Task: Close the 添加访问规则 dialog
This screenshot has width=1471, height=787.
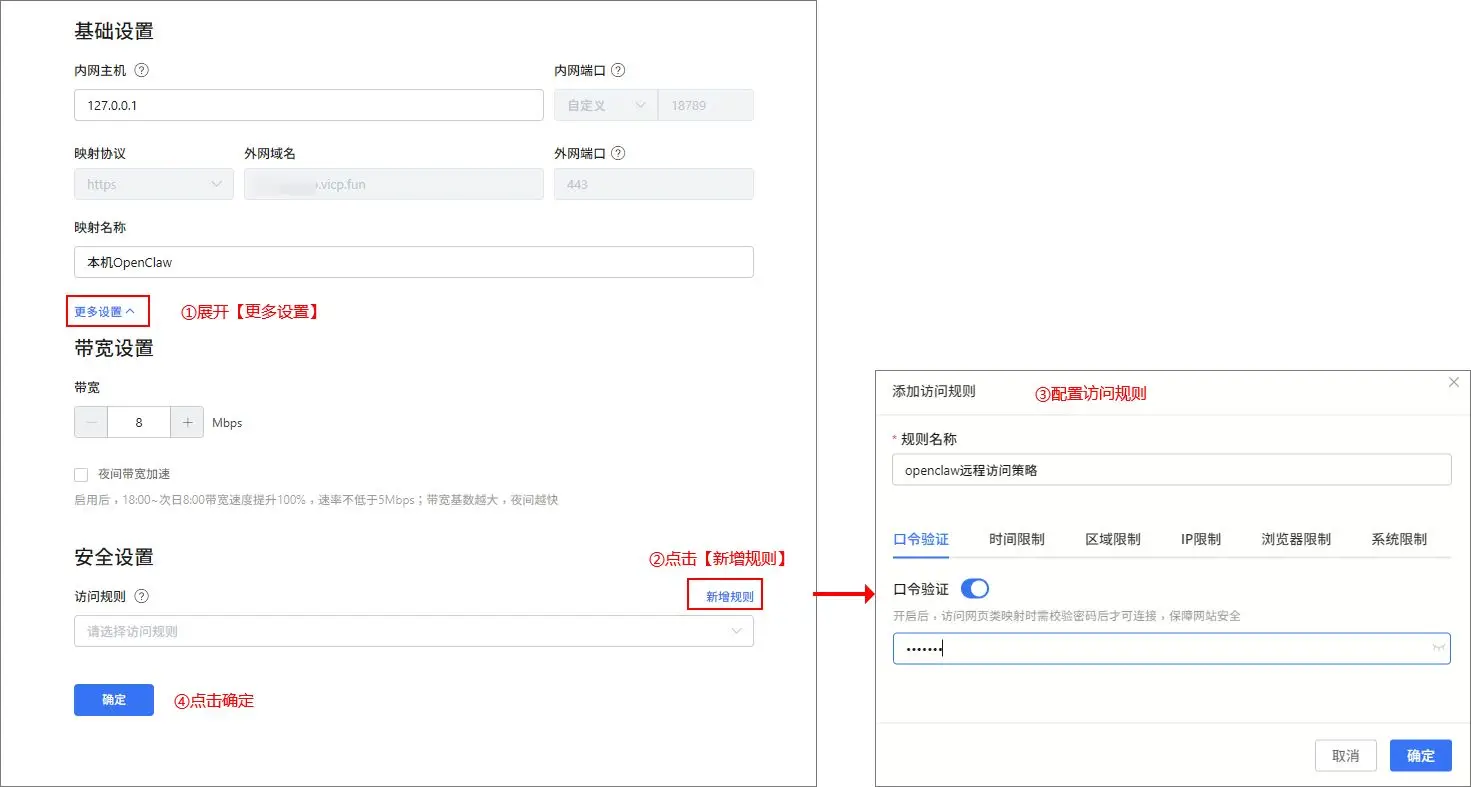Action: (1454, 382)
